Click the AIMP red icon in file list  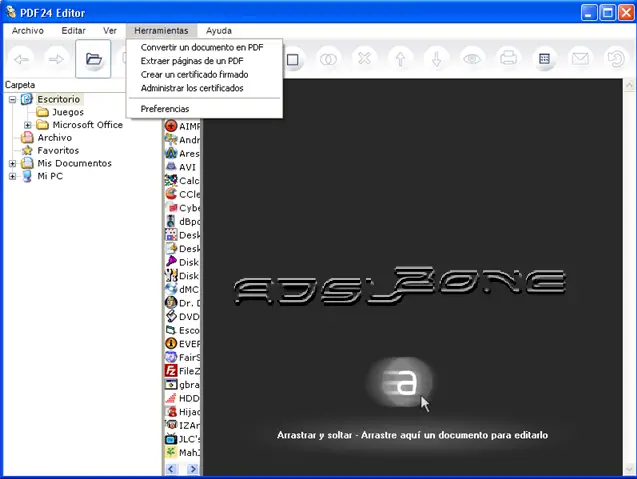pyautogui.click(x=171, y=126)
